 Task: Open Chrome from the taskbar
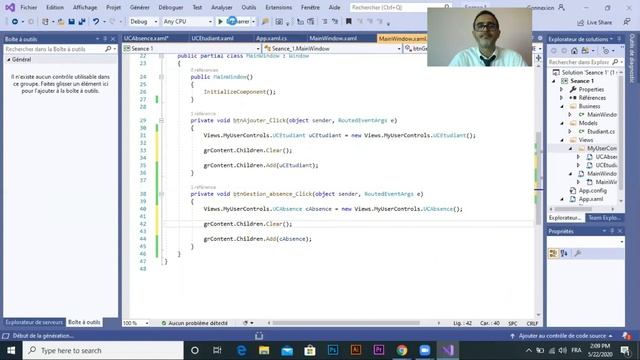[402, 350]
